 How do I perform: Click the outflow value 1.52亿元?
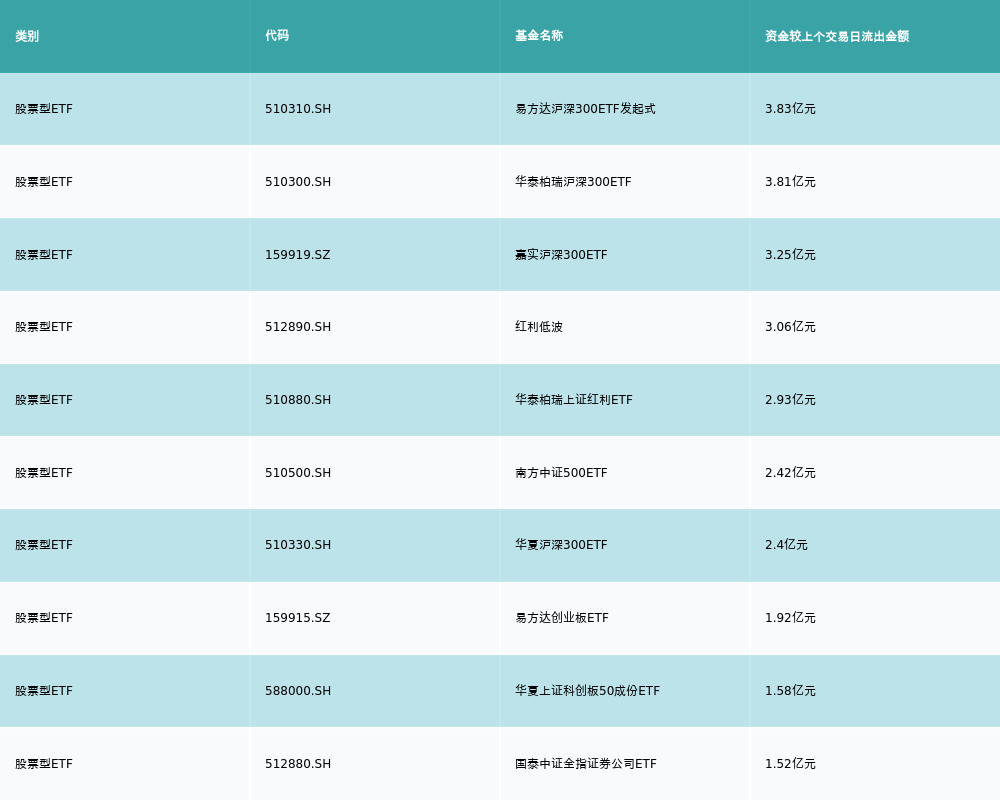point(790,764)
